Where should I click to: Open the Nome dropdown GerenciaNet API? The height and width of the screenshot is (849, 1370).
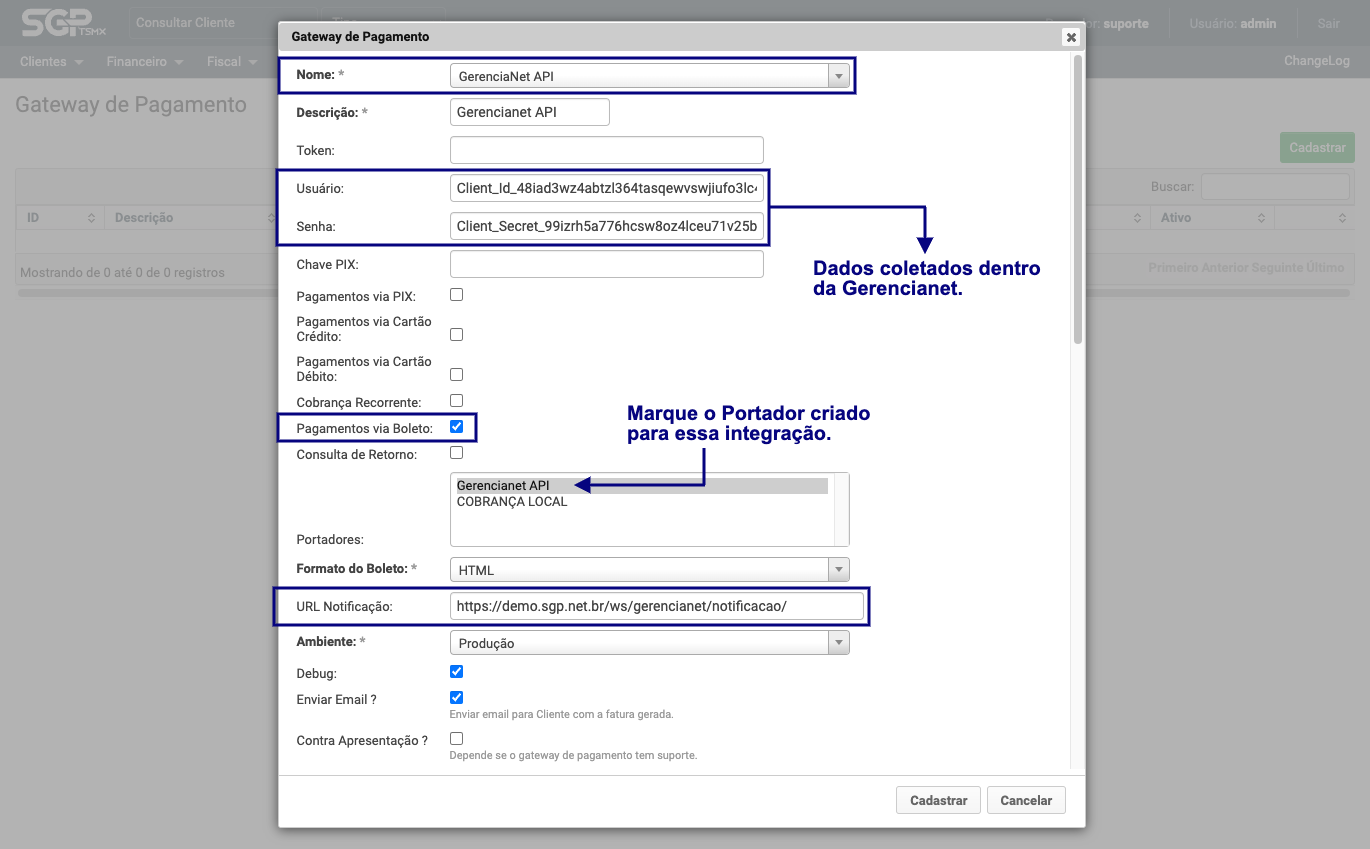tap(650, 76)
